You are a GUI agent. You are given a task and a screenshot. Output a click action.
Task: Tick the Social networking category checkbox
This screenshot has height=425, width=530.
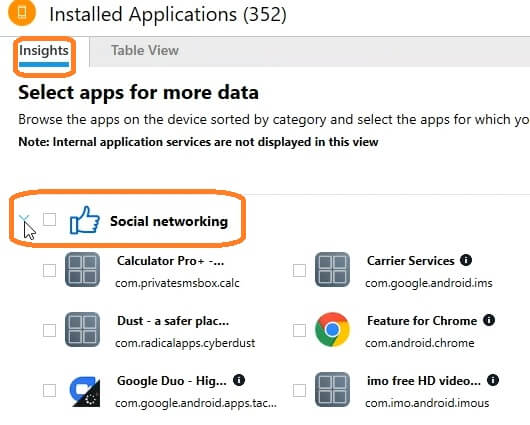[x=49, y=219]
